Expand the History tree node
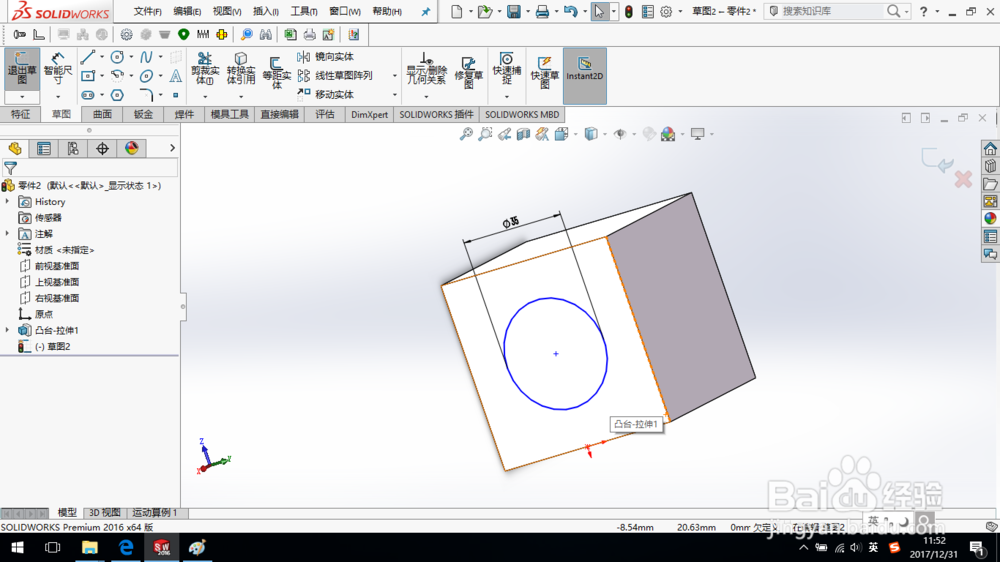 8,202
